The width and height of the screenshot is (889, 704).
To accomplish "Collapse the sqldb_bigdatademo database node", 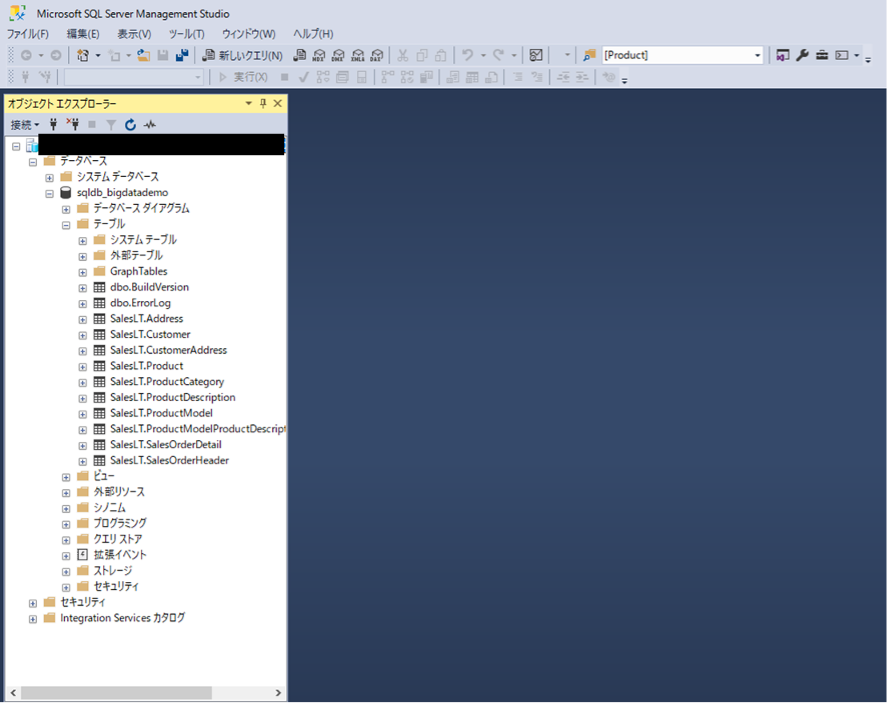I will [x=49, y=194].
